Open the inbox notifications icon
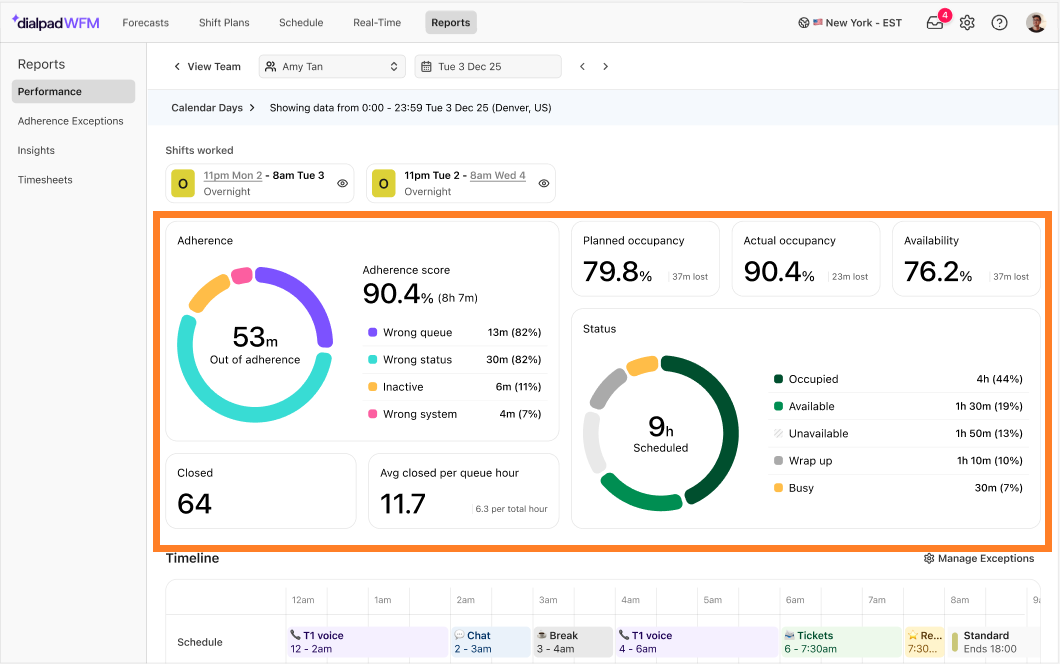 [x=935, y=22]
